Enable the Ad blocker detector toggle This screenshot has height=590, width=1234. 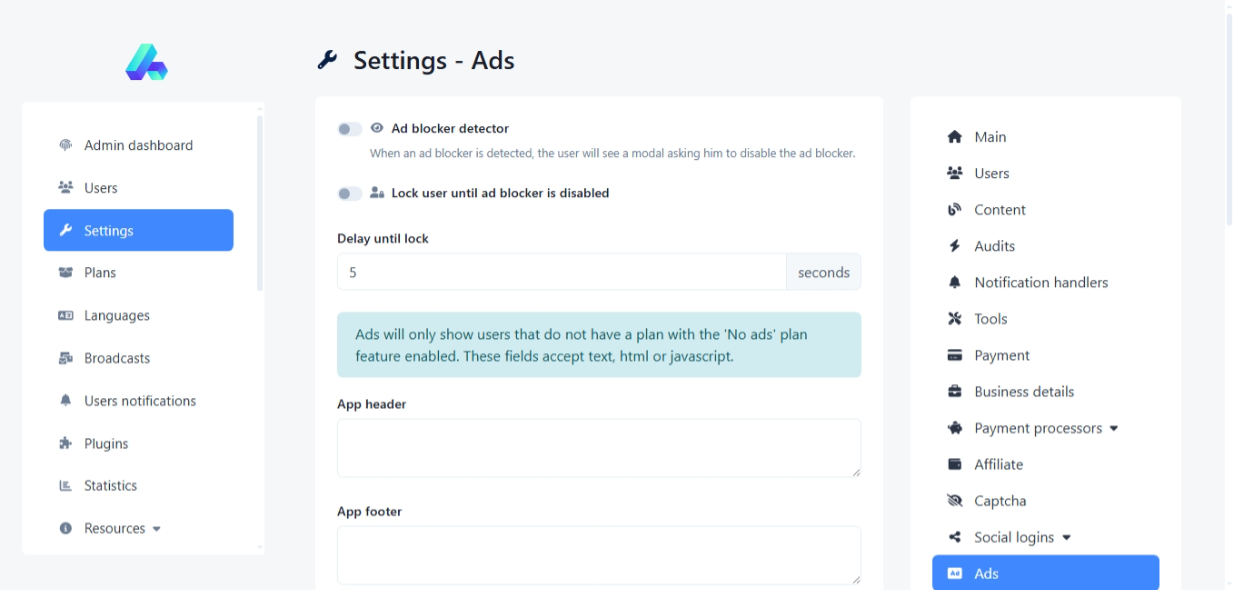click(x=349, y=129)
